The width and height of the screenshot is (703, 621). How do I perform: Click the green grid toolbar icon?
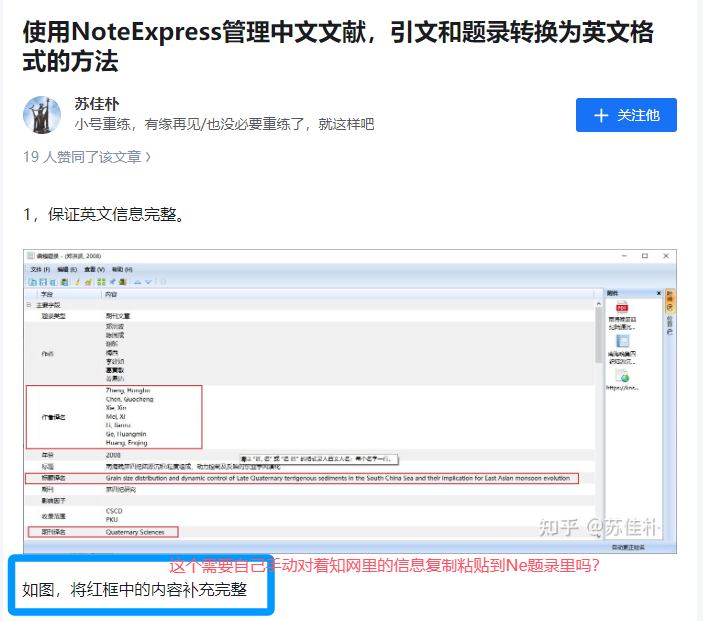tap(101, 282)
